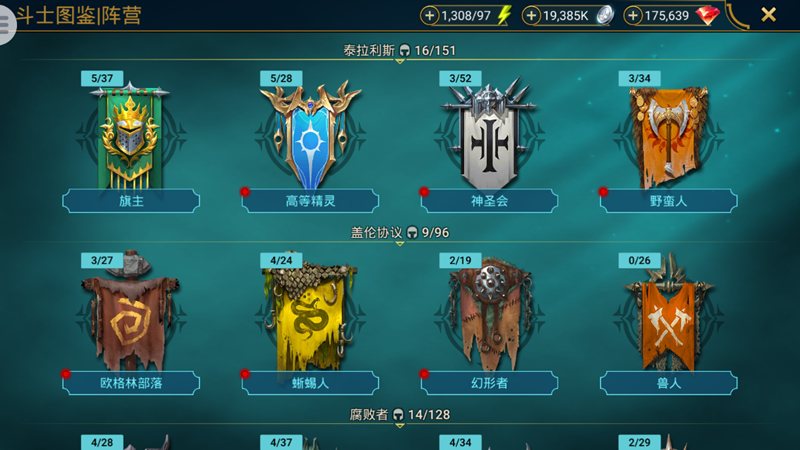This screenshot has width=800, height=450.
Task: Click the 兽人 faction label button
Action: pyautogui.click(x=668, y=383)
